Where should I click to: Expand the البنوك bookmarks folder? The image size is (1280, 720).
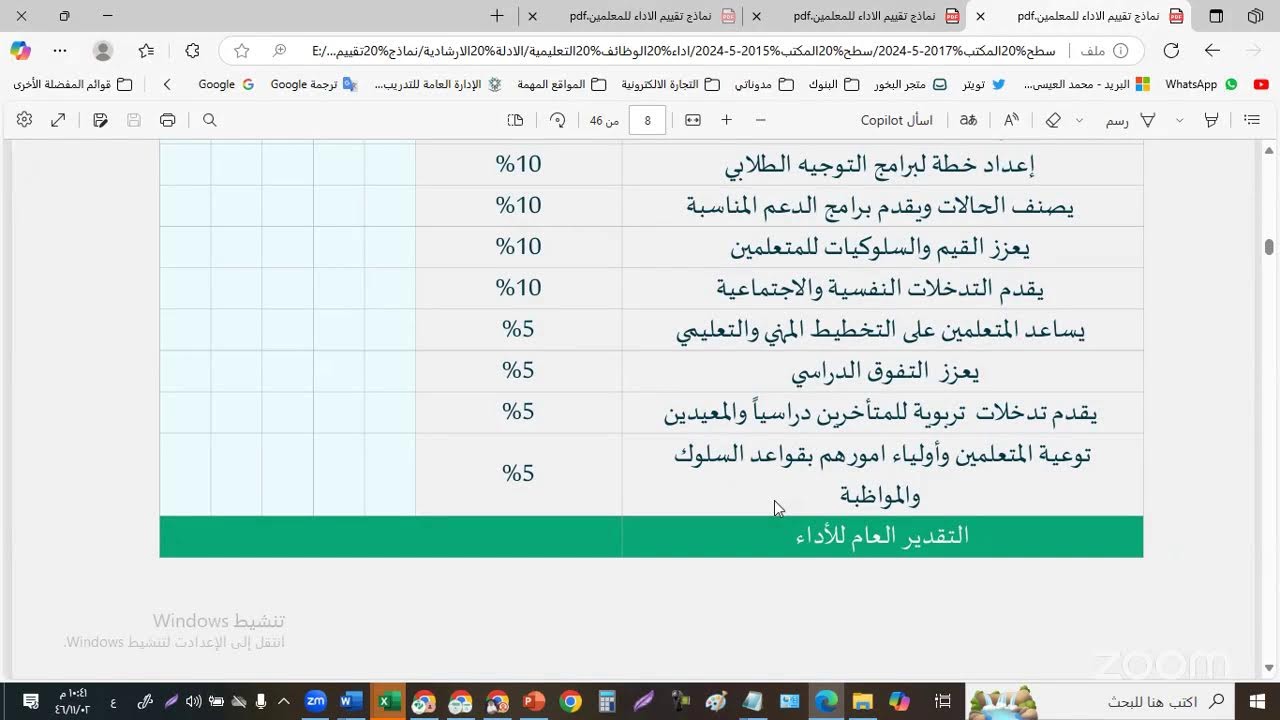tap(834, 85)
